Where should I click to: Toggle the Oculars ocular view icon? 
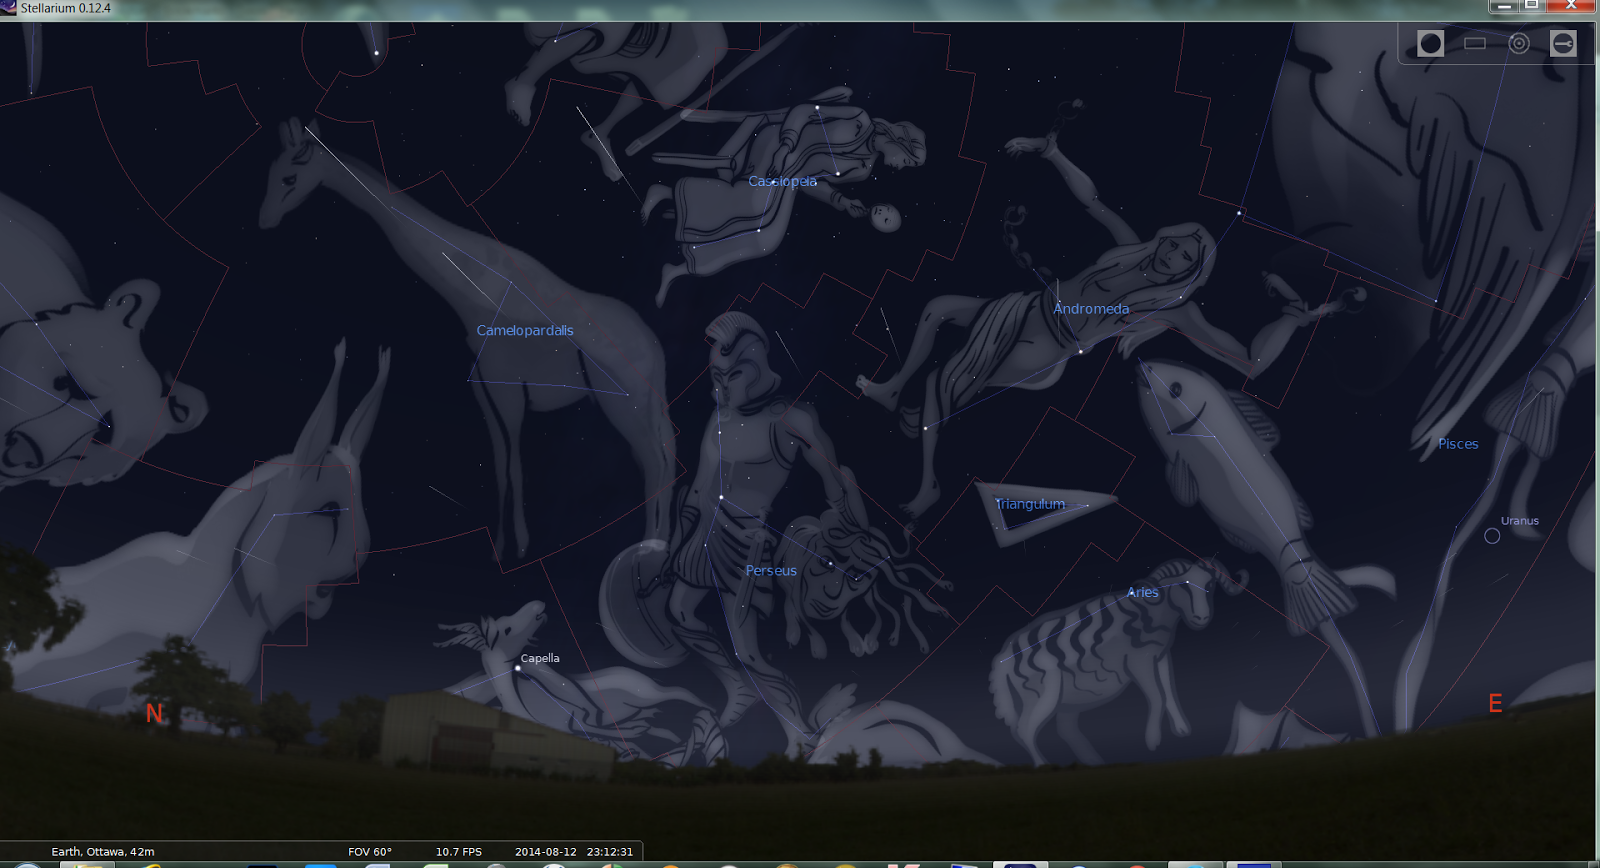pyautogui.click(x=1431, y=43)
